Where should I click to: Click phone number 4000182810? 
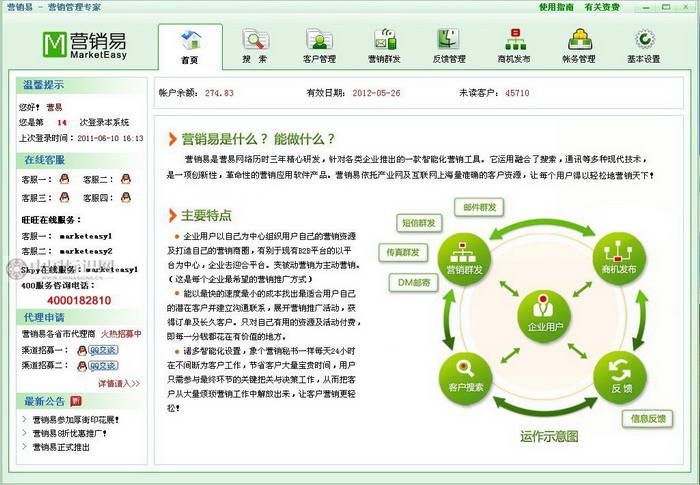79,300
